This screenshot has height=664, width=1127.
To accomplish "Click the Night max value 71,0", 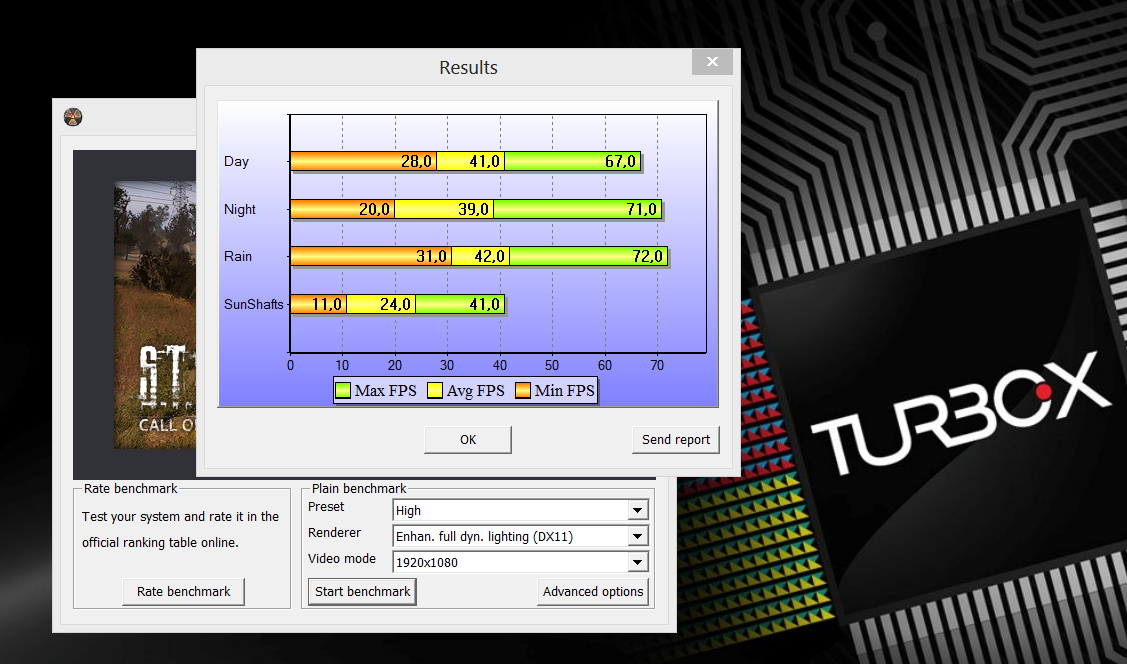I will [x=641, y=209].
